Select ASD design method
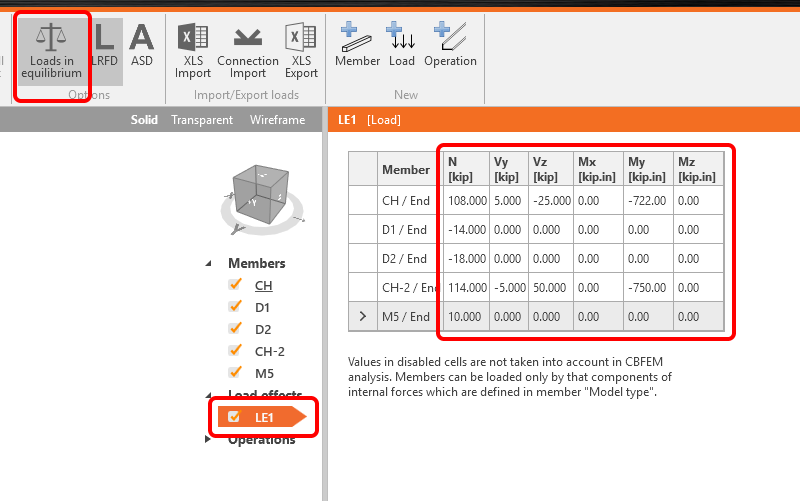Screen dimensions: 800x501 coord(141,46)
